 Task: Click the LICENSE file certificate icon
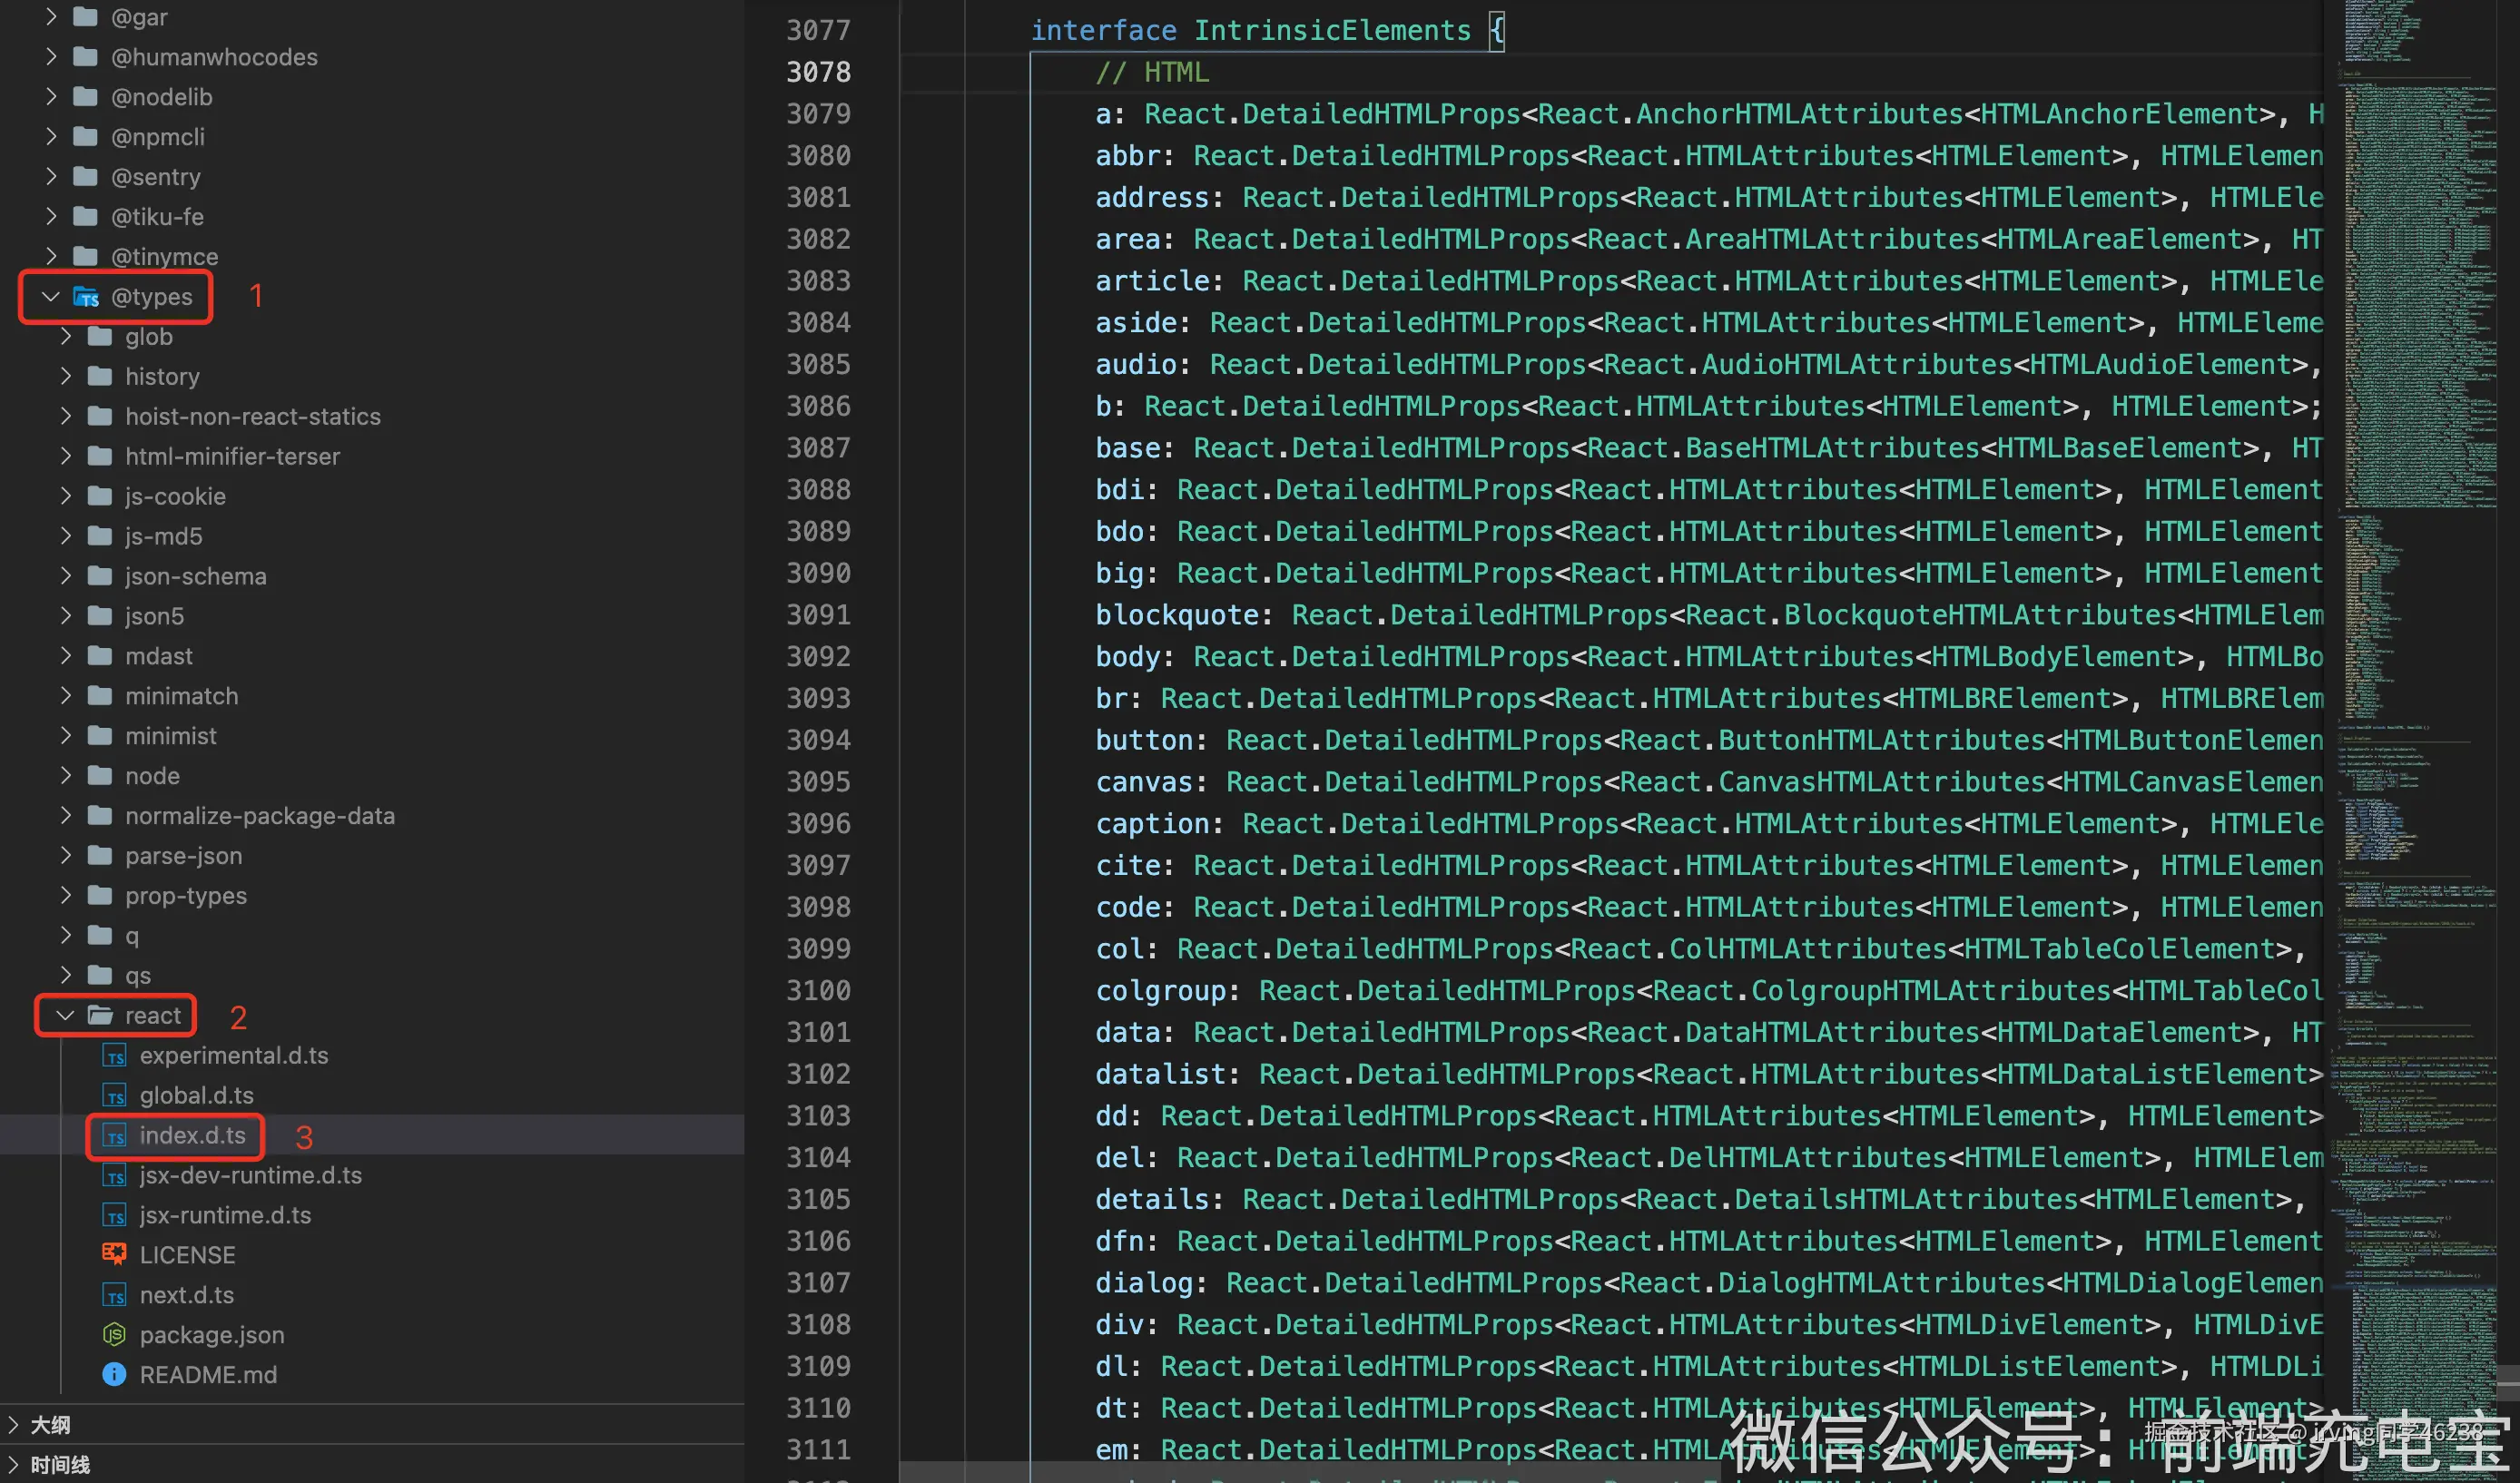[x=115, y=1254]
